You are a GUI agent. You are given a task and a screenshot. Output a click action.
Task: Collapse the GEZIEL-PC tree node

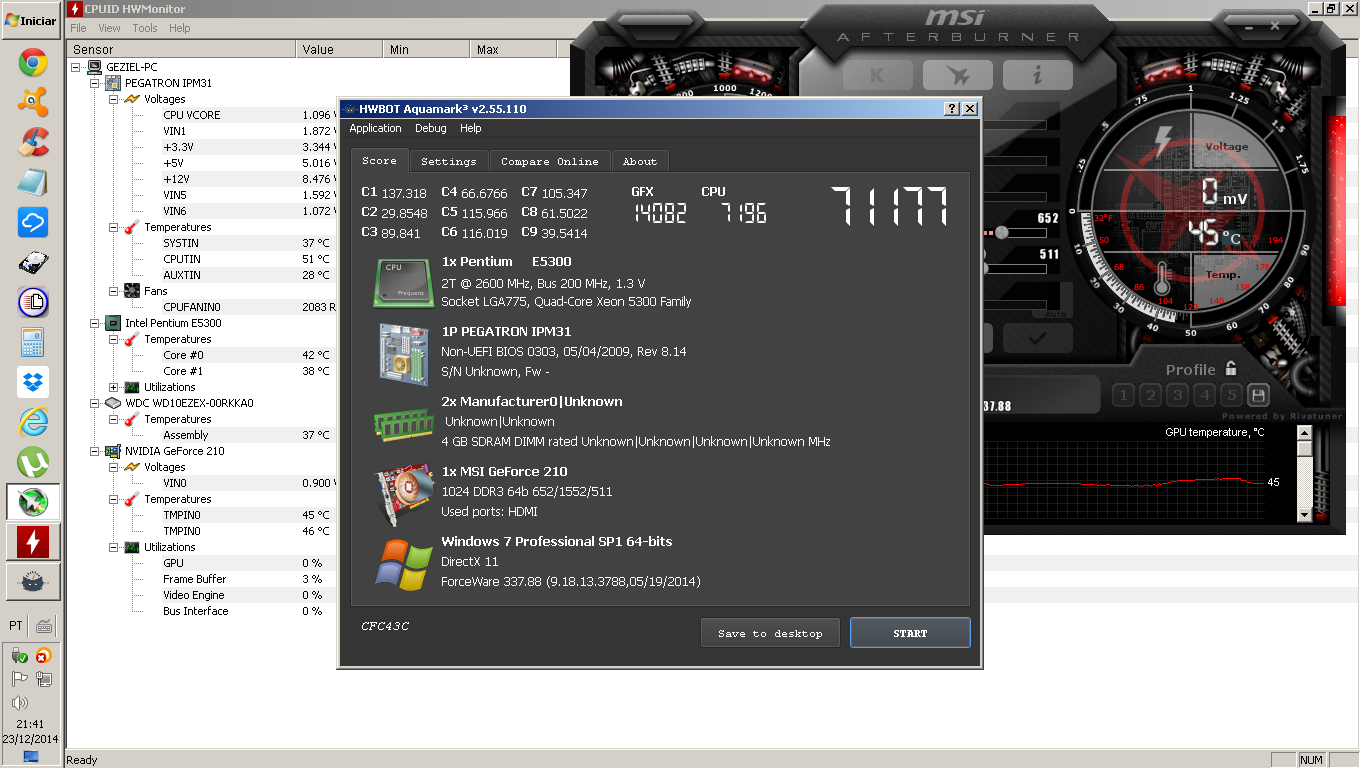[x=78, y=67]
